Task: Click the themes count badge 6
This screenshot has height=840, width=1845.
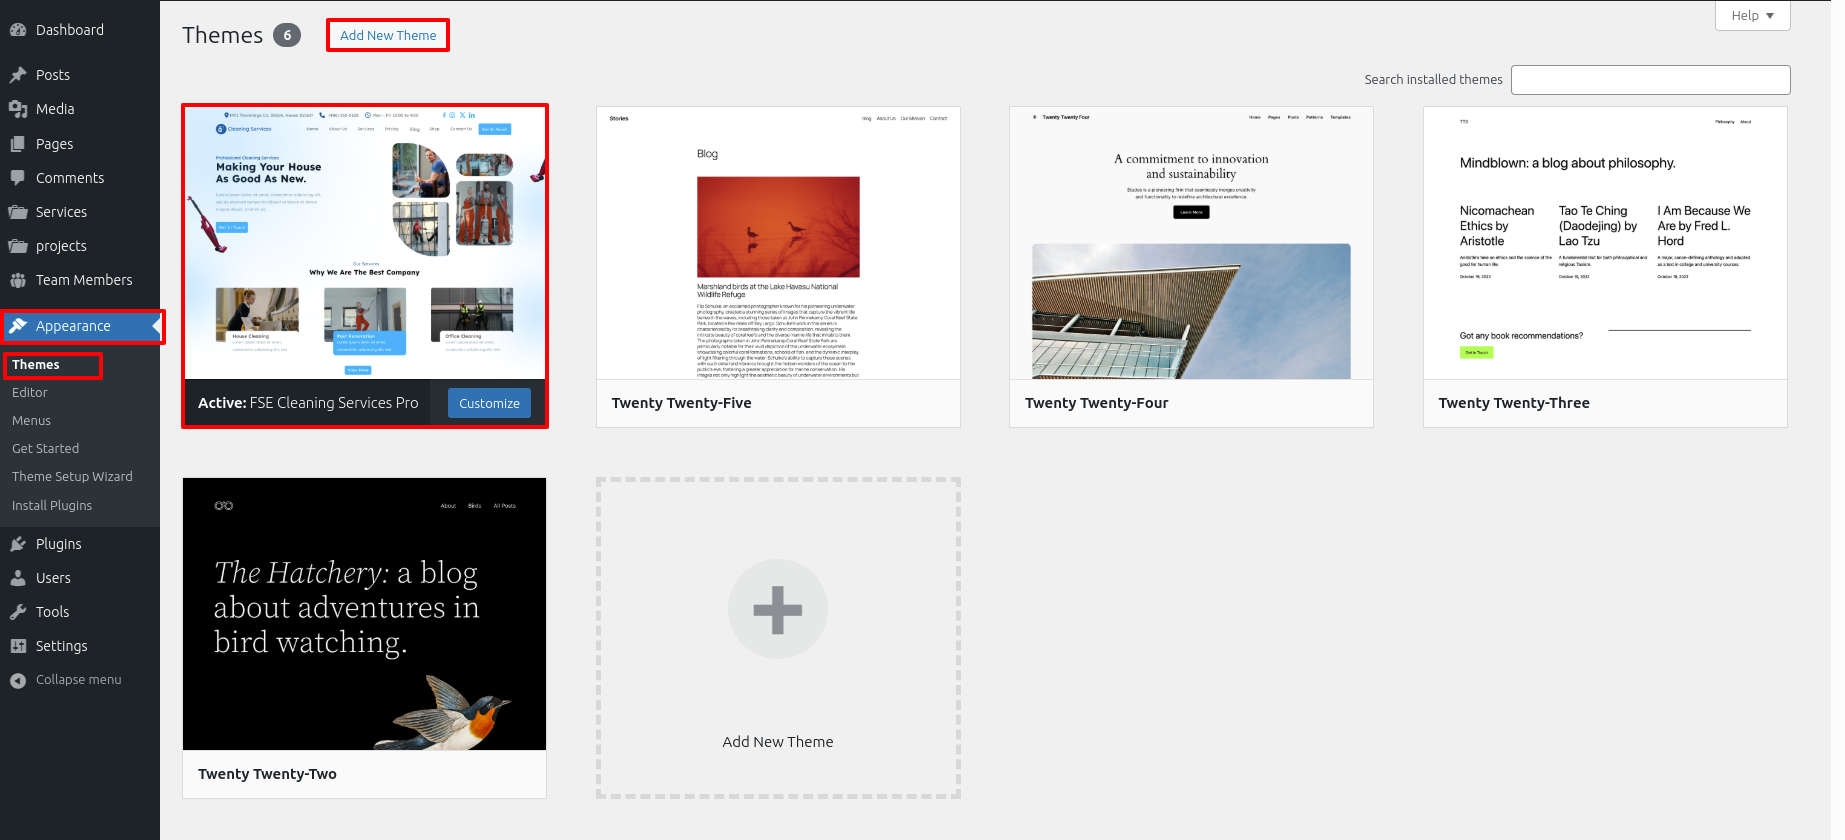Action: click(x=287, y=35)
